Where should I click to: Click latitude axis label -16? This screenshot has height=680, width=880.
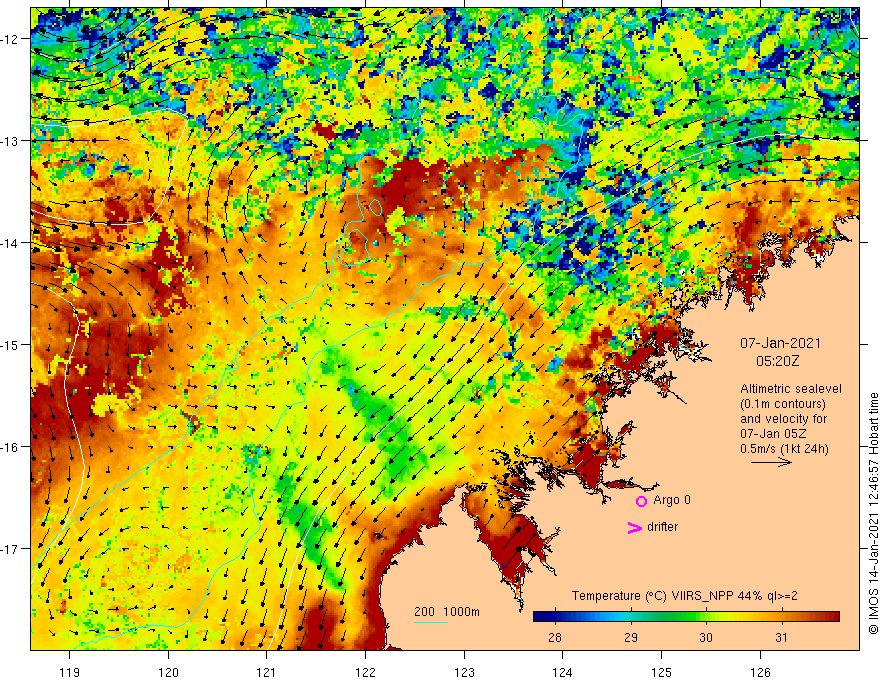tap(11, 447)
